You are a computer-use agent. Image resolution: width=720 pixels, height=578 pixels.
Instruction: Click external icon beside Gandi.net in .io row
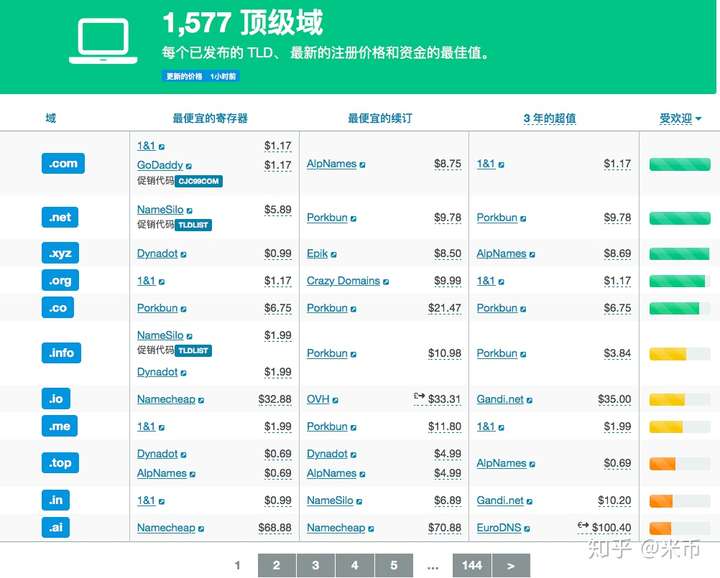[x=529, y=400]
